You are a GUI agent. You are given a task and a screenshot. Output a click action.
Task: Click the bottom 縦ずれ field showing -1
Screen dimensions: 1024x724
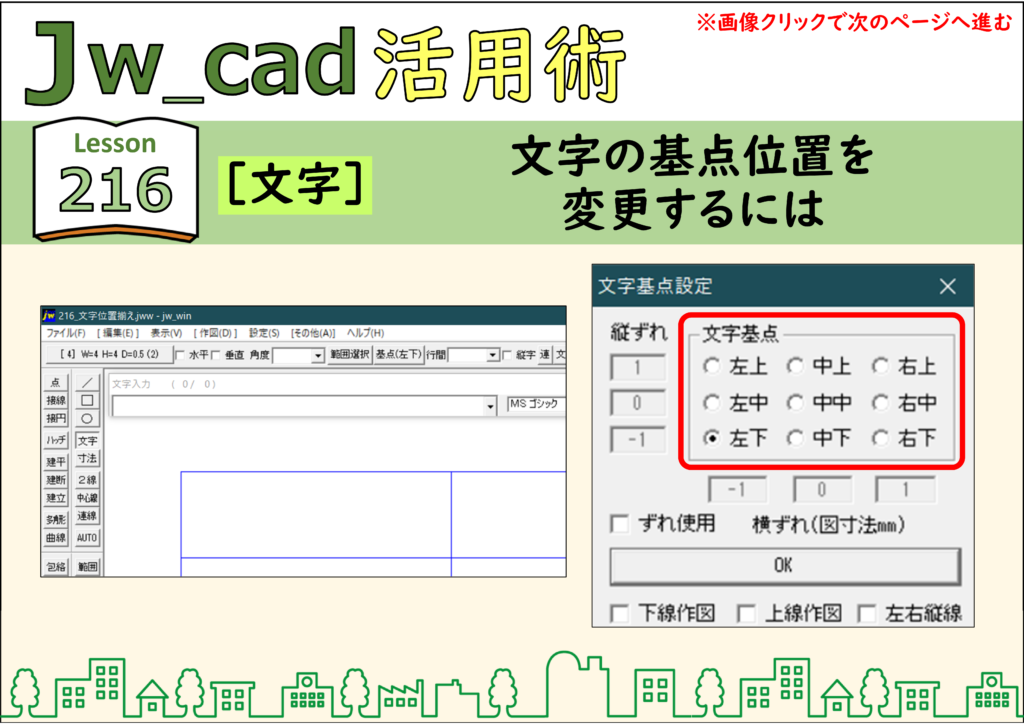pos(638,439)
